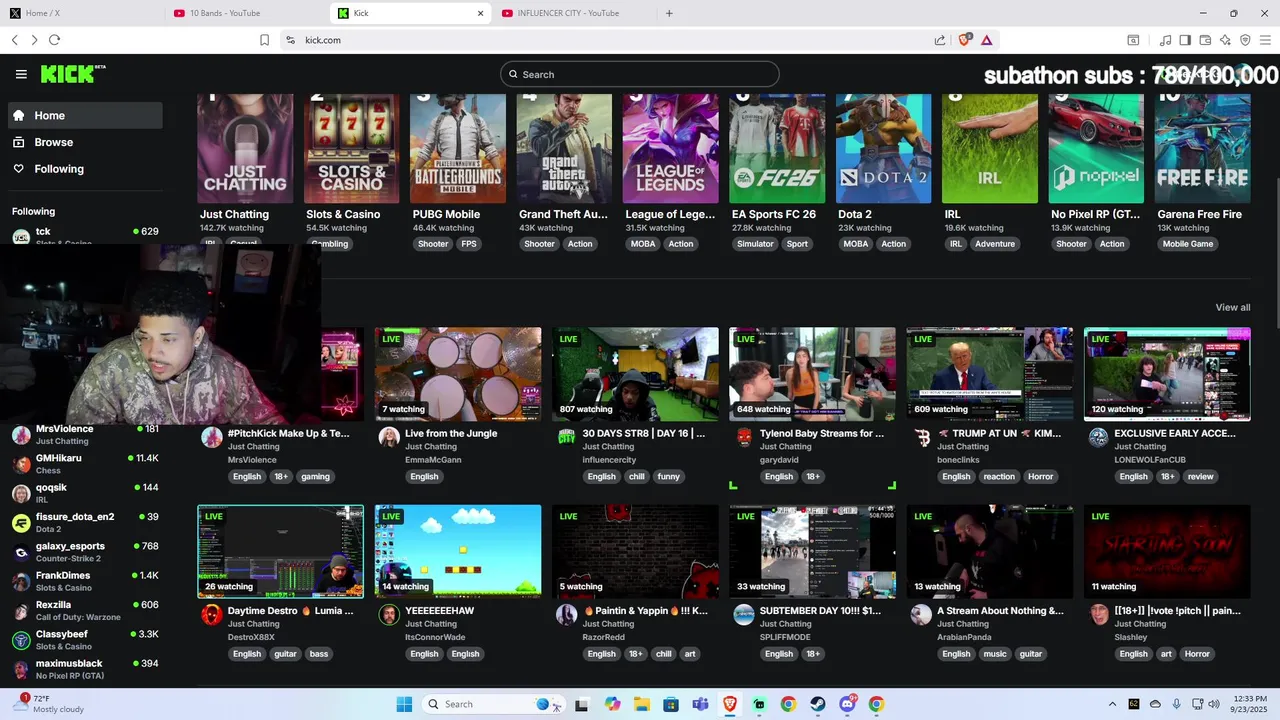Switch to the INFLUENCER CITY - YouTube tab

573,13
